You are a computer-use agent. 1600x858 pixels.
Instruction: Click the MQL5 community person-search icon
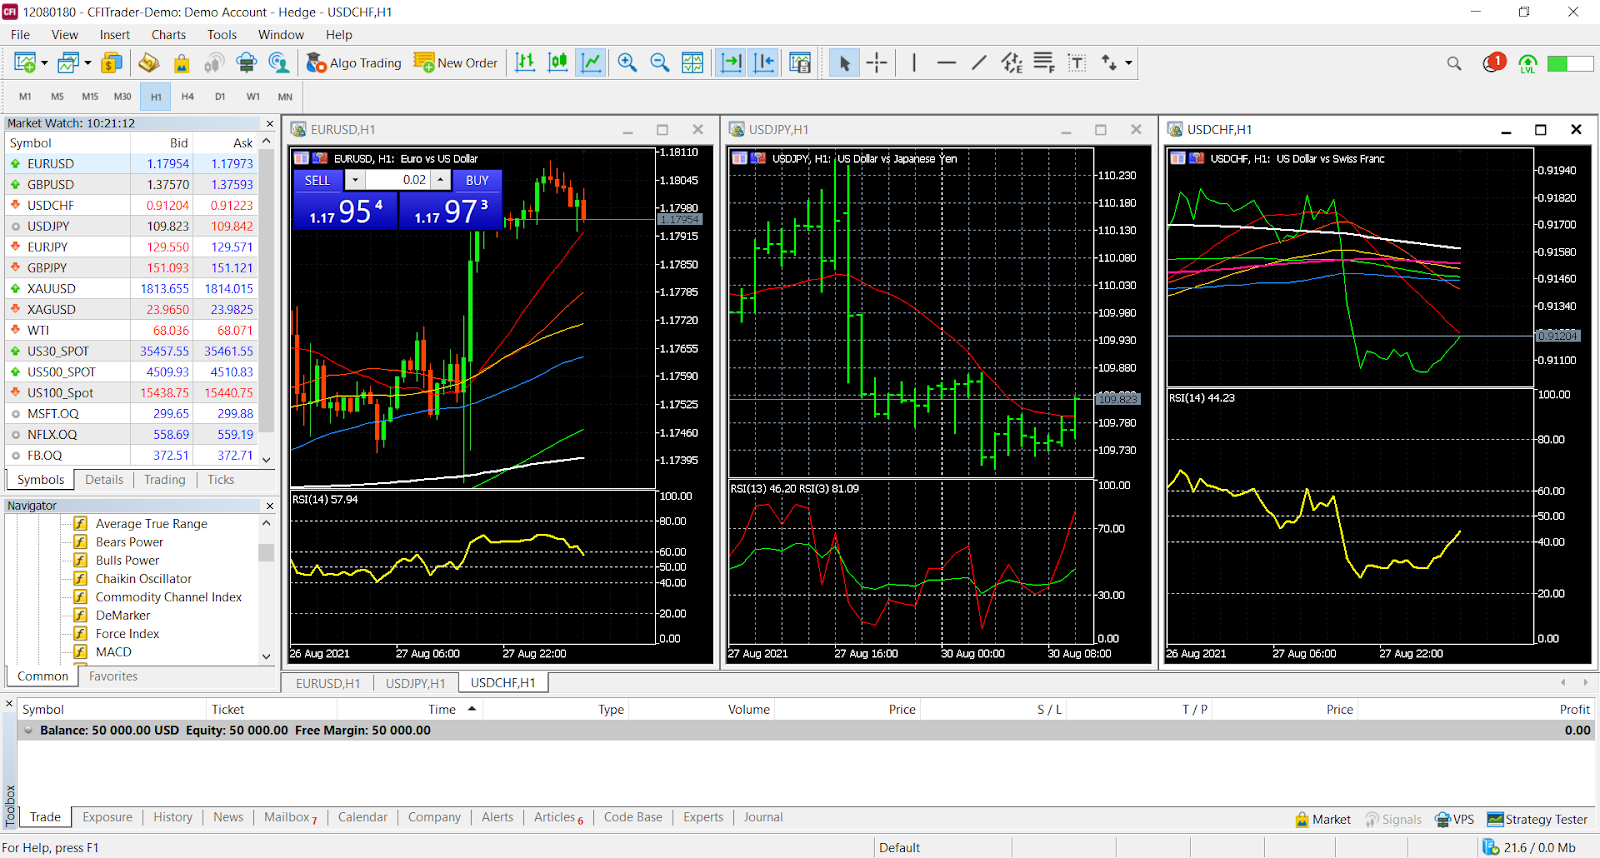click(279, 63)
